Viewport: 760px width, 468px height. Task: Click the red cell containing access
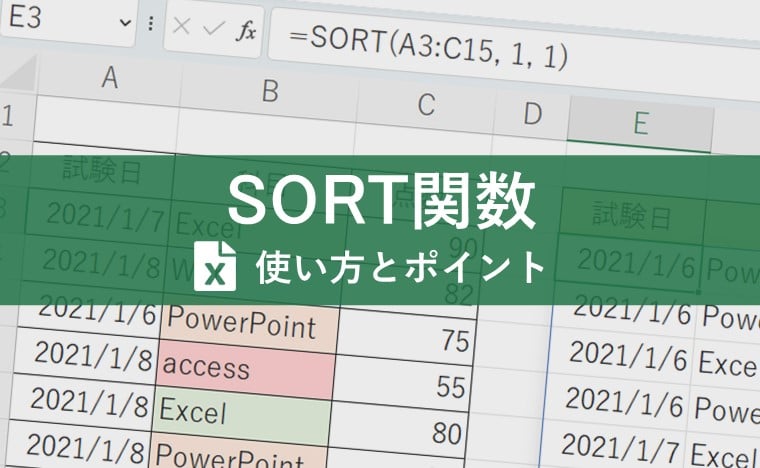pyautogui.click(x=248, y=368)
